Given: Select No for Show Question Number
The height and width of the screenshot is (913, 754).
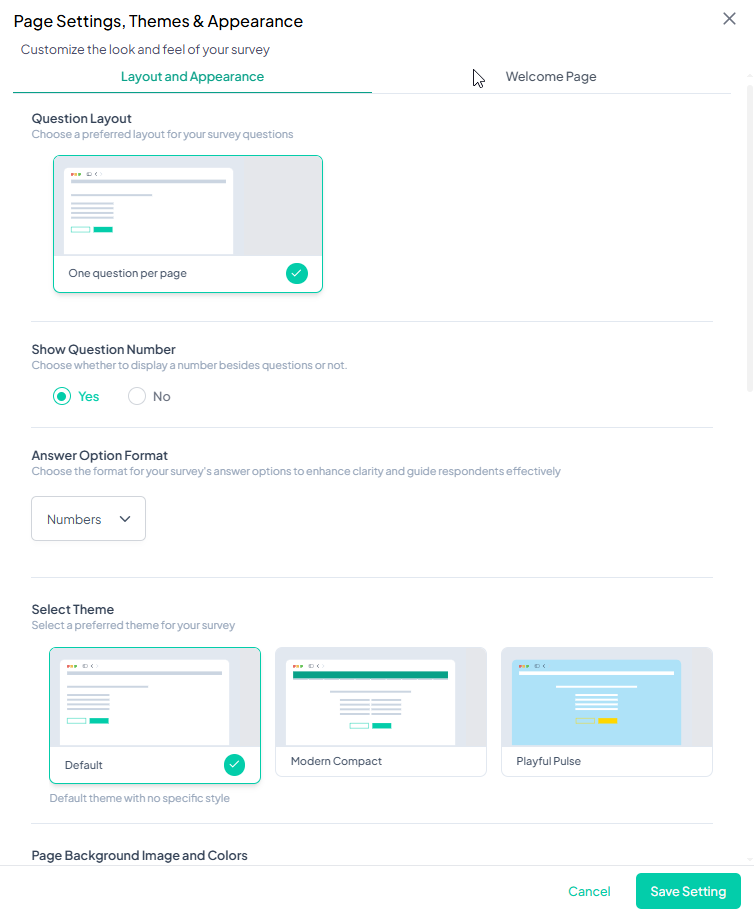Looking at the screenshot, I should [138, 396].
